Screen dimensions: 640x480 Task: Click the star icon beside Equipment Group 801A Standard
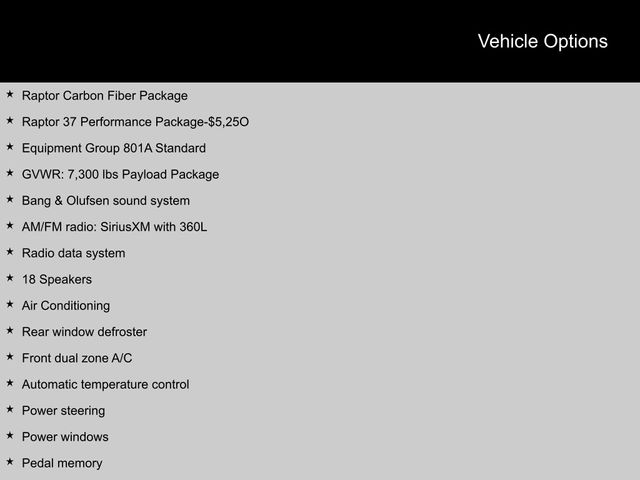(10, 147)
